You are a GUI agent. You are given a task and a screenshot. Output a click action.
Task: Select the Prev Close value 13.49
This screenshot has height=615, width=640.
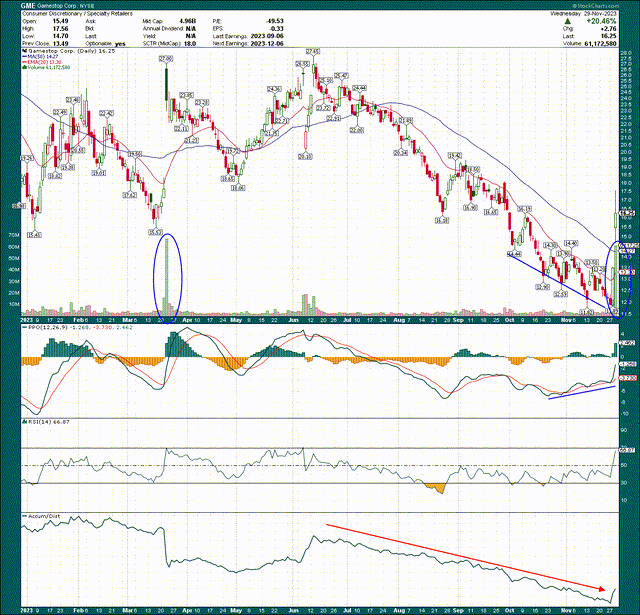pos(61,43)
